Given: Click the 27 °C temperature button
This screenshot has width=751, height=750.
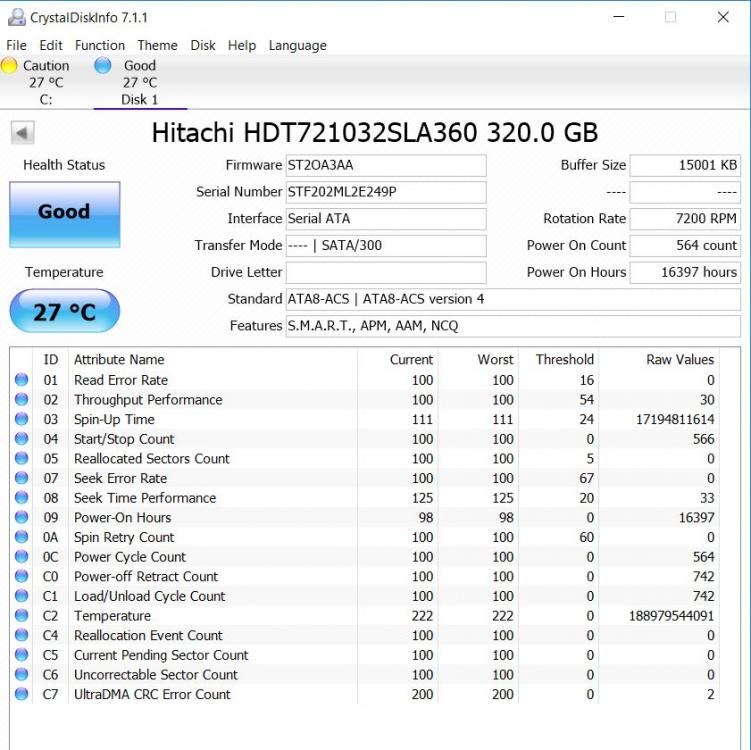Looking at the screenshot, I should [x=65, y=311].
